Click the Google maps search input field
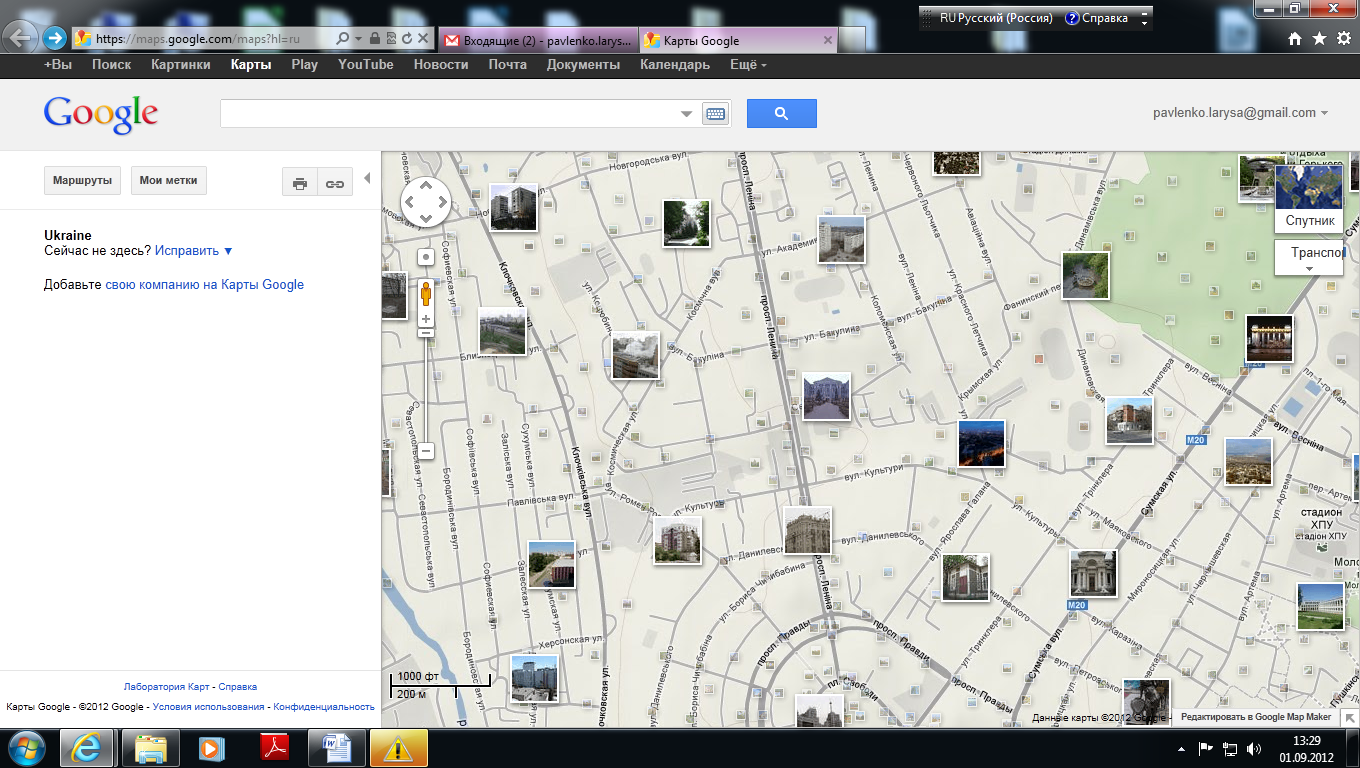 coord(448,113)
